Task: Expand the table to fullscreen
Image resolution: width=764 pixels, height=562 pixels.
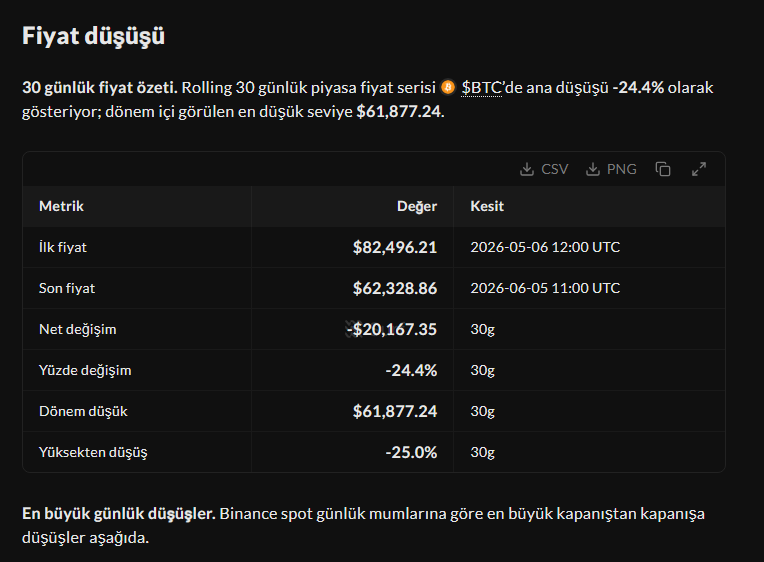Action: [699, 169]
